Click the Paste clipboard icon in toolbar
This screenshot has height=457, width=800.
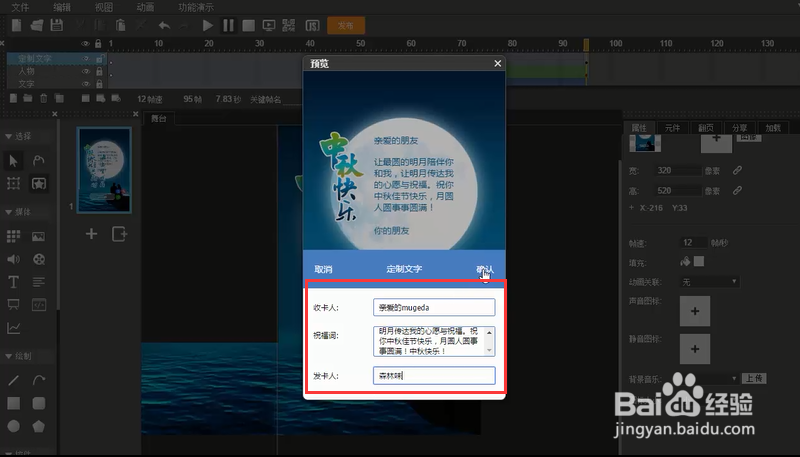click(x=120, y=25)
